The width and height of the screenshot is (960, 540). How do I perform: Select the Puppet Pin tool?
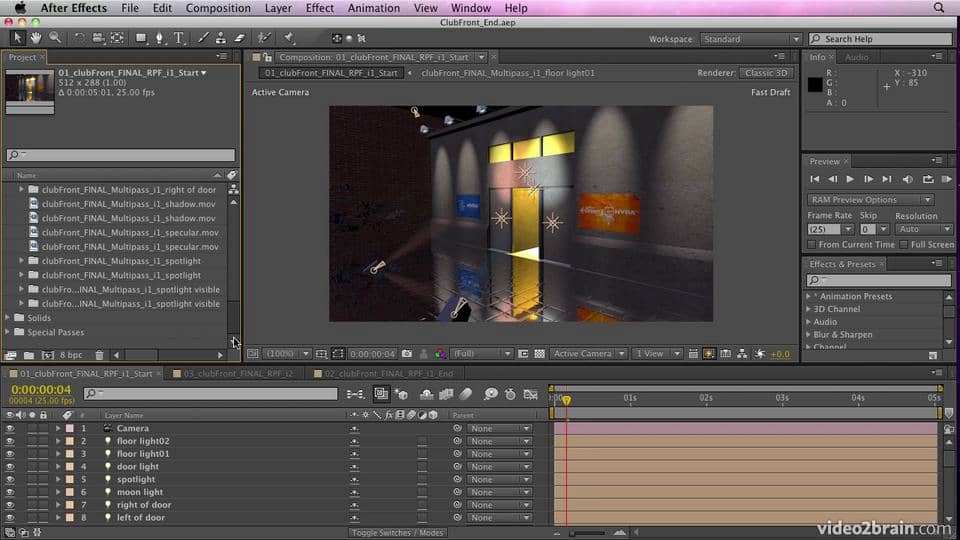coord(288,38)
